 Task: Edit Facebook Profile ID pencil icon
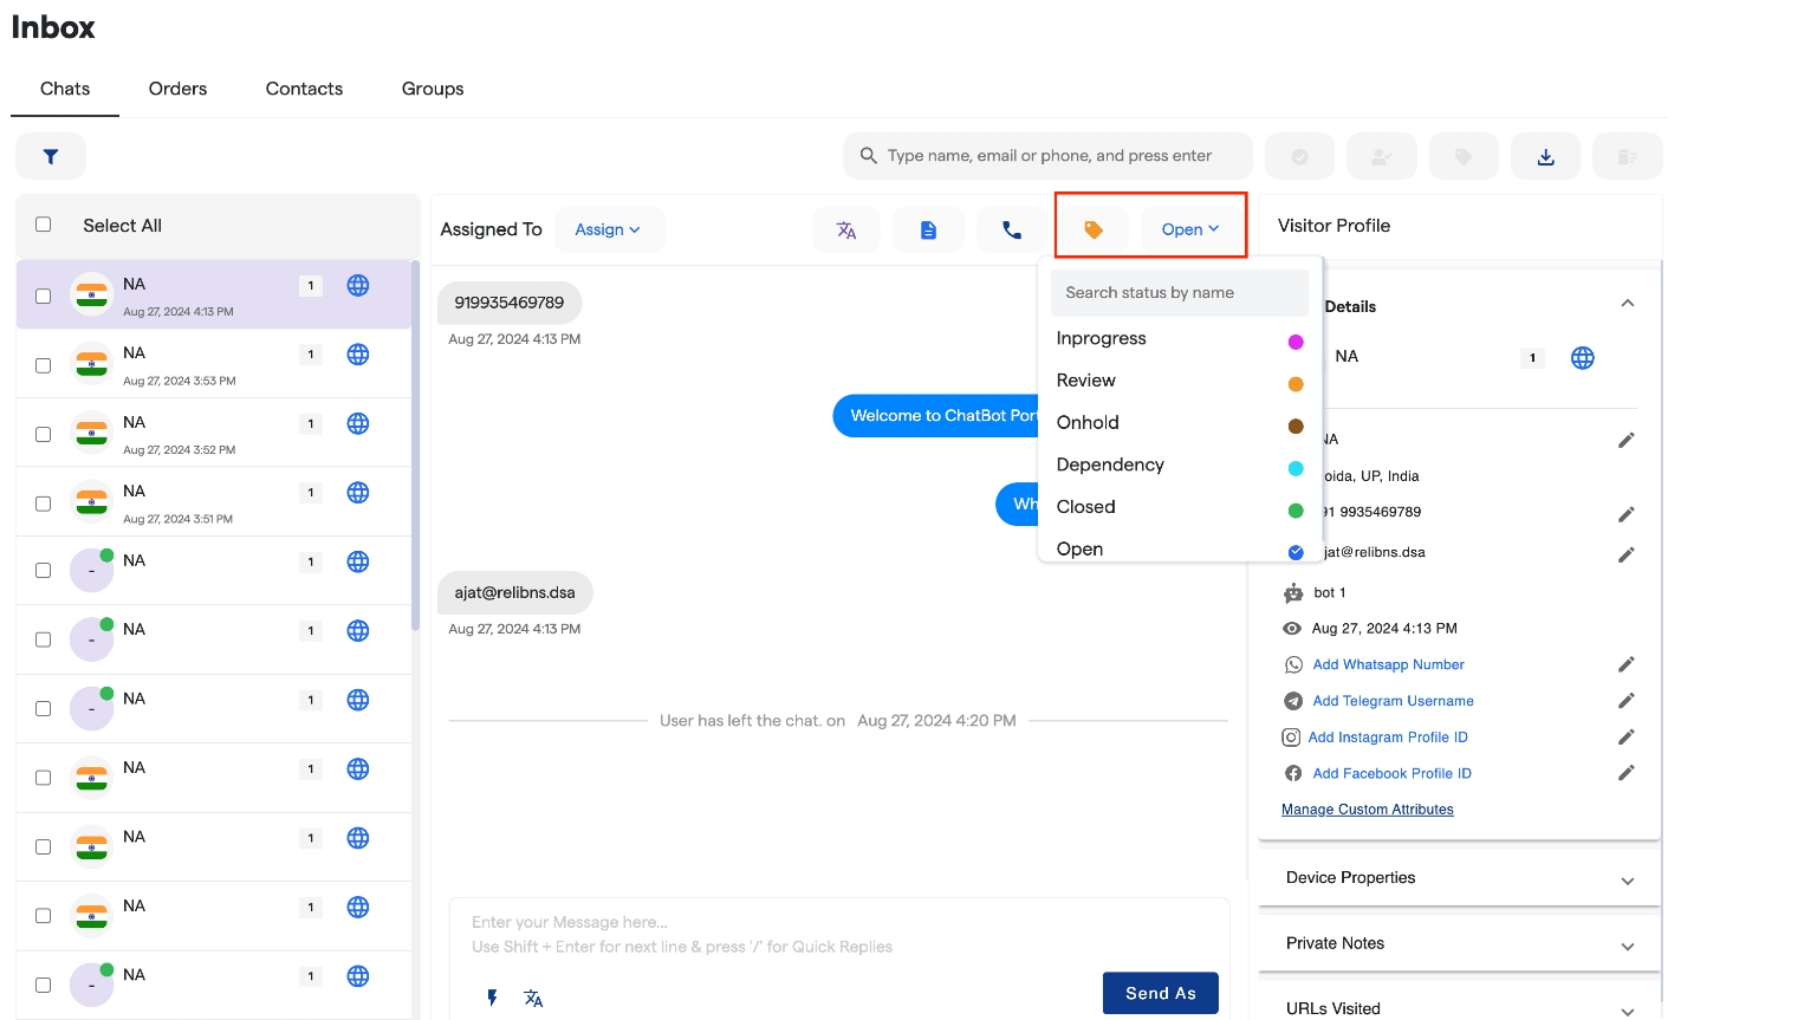coord(1626,773)
